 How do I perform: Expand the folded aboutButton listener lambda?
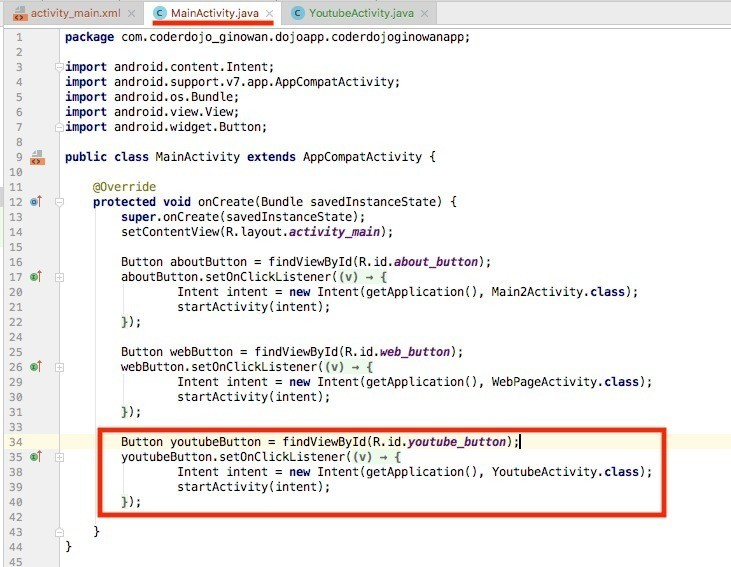click(x=60, y=277)
